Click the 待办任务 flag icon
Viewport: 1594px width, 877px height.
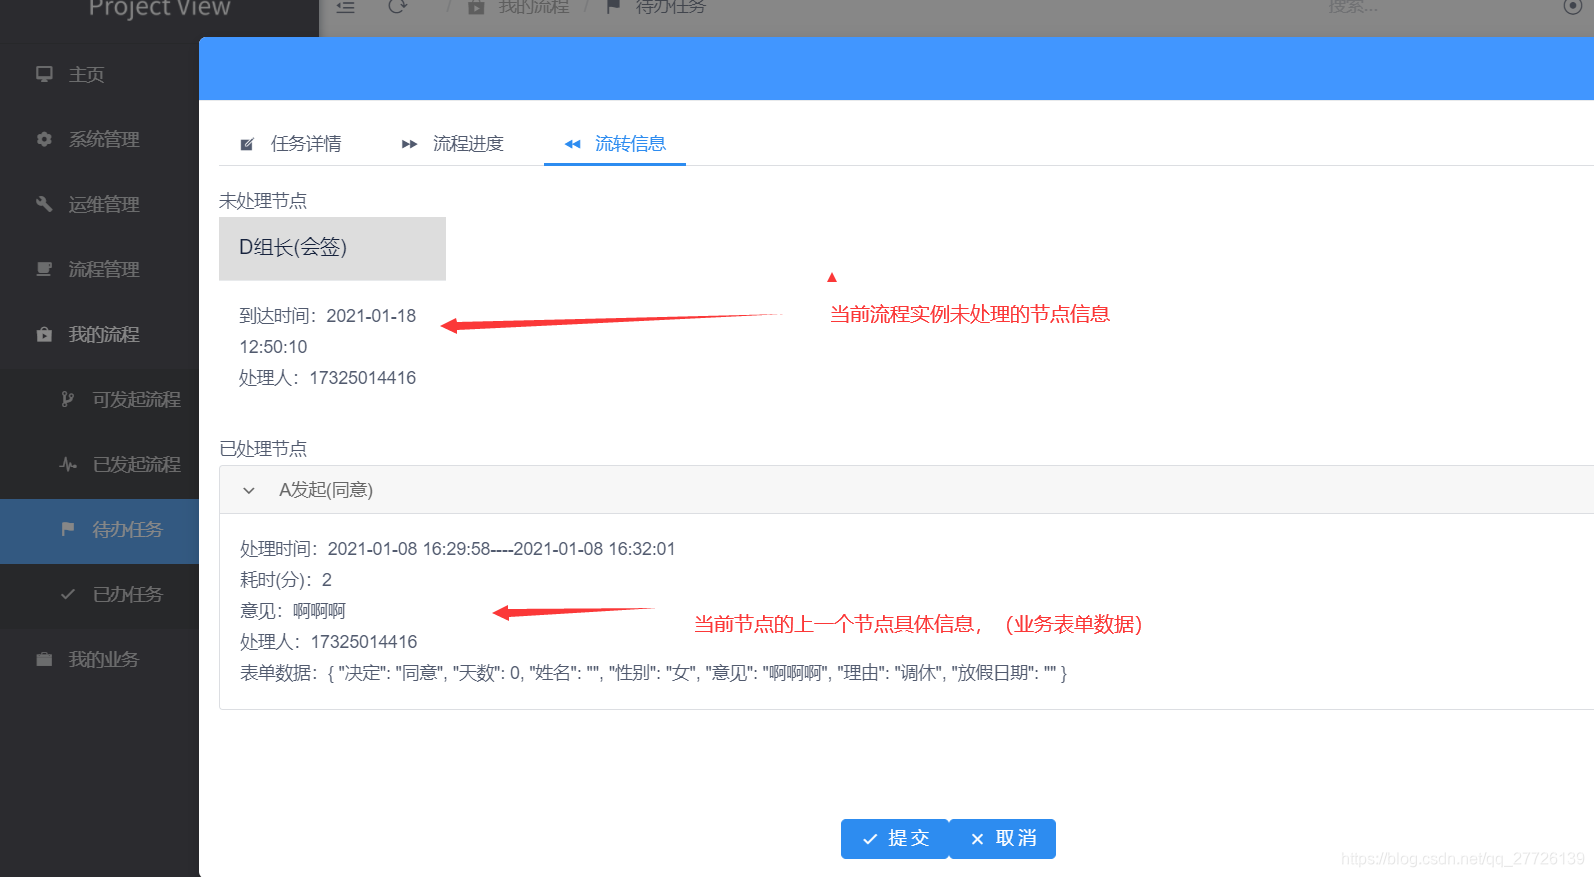pos(68,529)
